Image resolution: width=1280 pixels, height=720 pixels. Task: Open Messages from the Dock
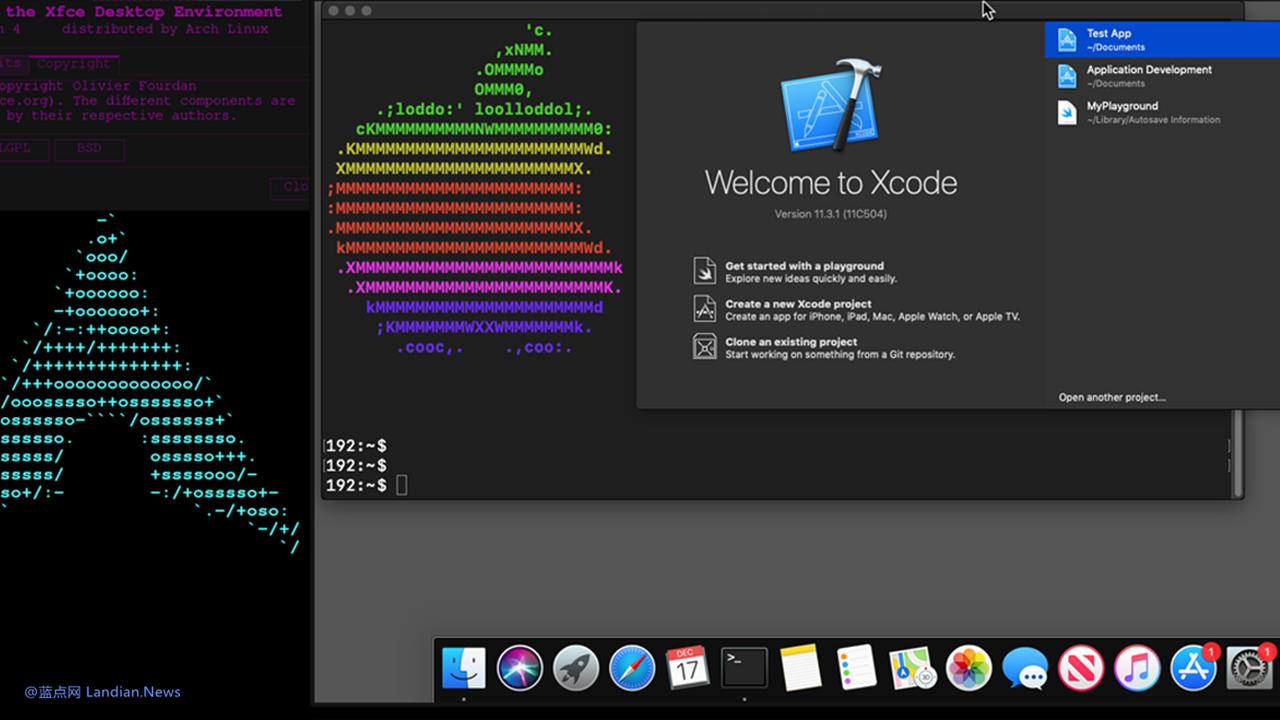click(x=1025, y=669)
